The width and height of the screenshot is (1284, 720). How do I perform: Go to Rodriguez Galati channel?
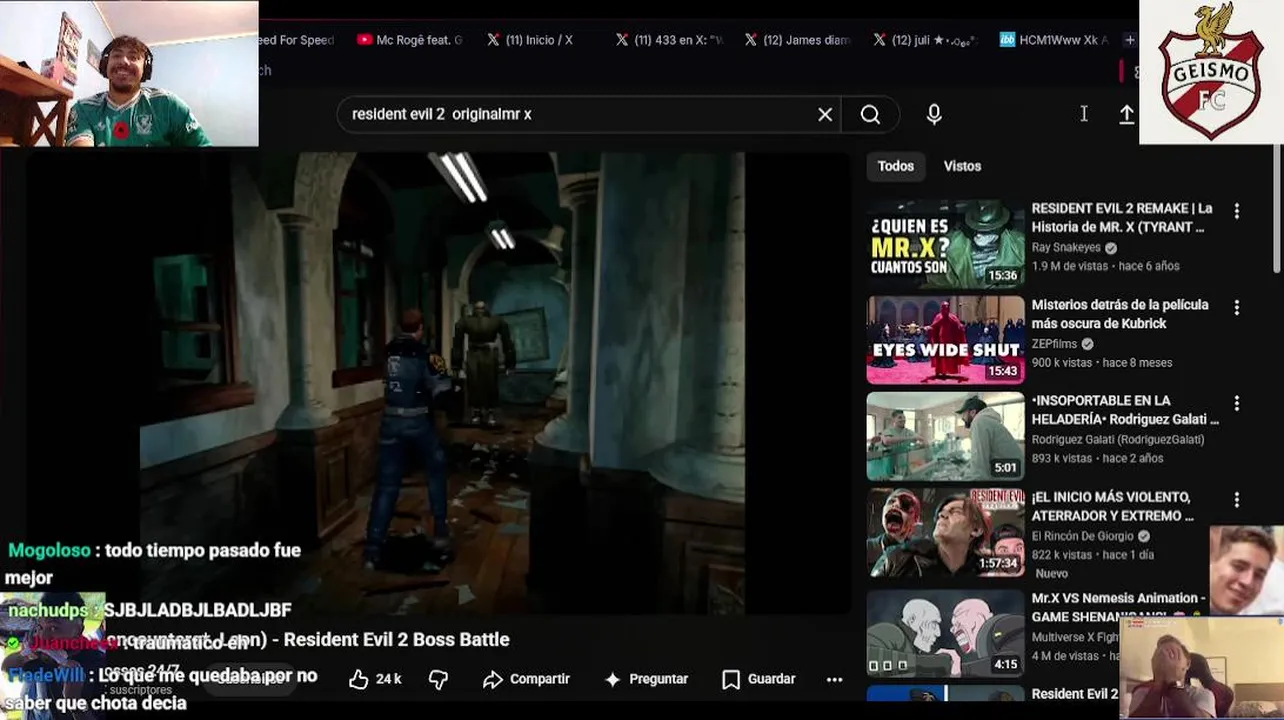click(x=1118, y=440)
